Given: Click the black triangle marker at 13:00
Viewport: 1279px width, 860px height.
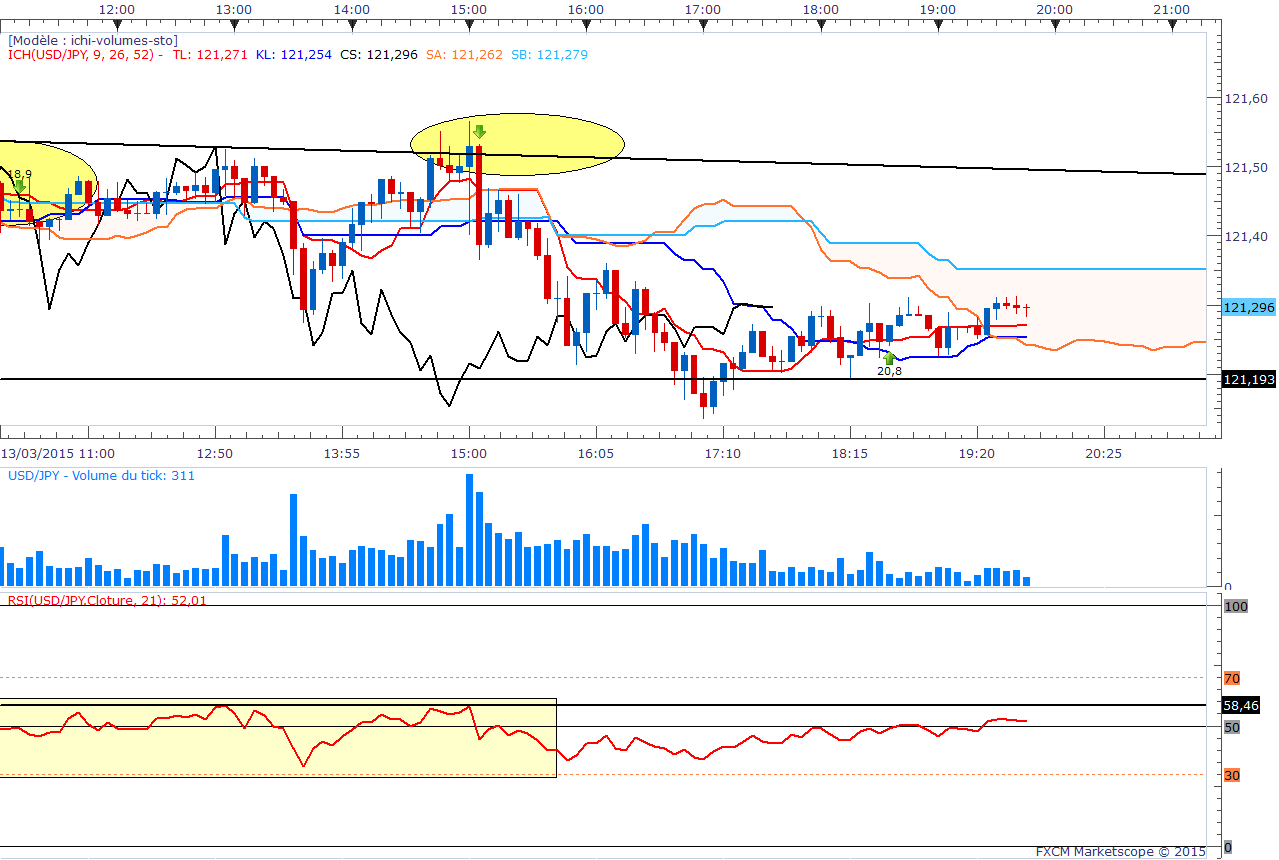Looking at the screenshot, I should click(234, 21).
